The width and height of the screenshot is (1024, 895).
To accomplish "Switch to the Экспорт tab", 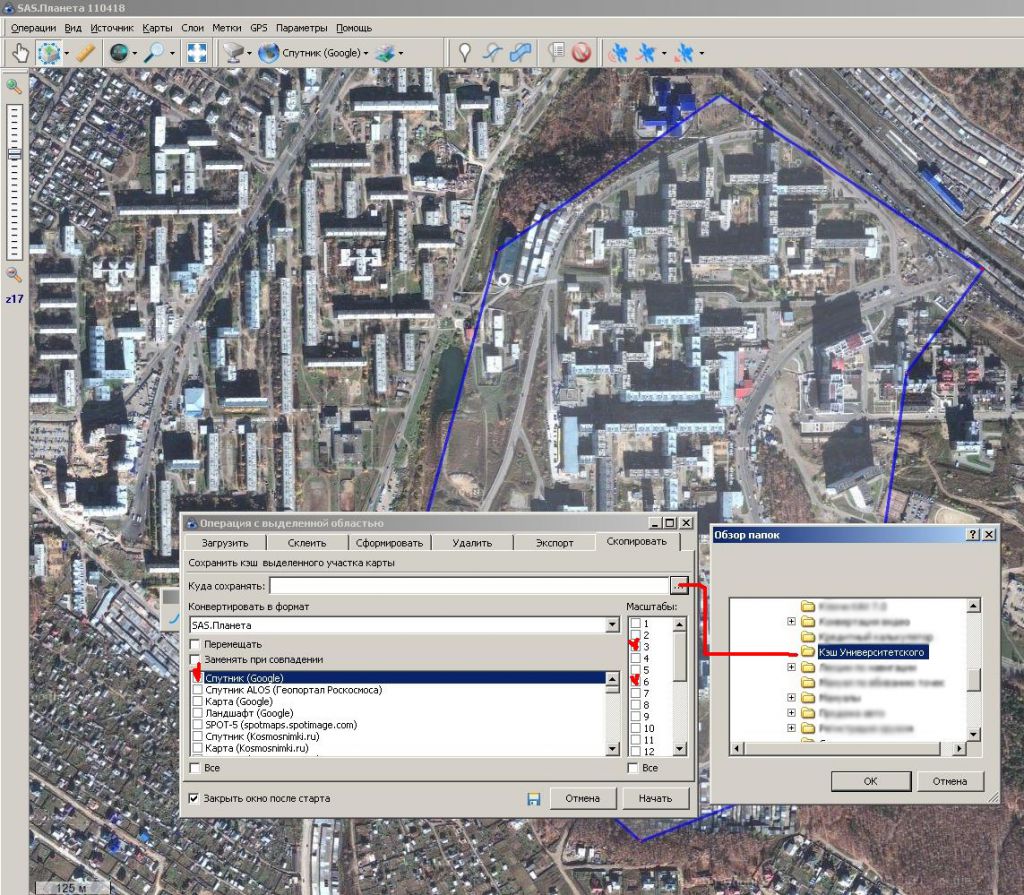I will coord(553,542).
